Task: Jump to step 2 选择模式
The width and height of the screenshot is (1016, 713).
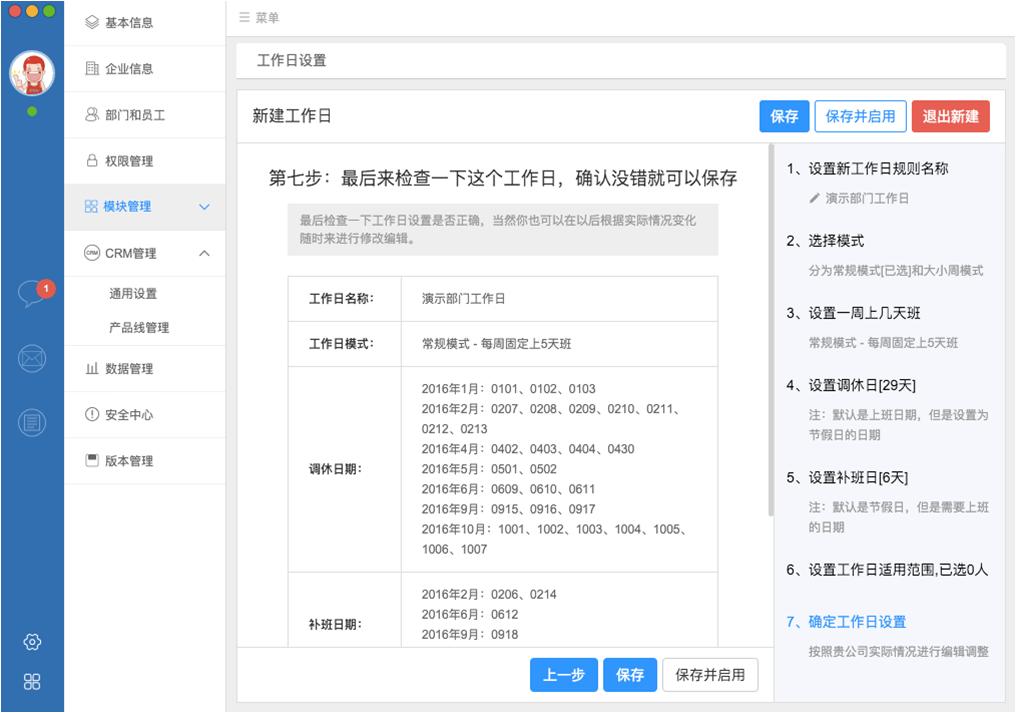Action: tap(825, 241)
